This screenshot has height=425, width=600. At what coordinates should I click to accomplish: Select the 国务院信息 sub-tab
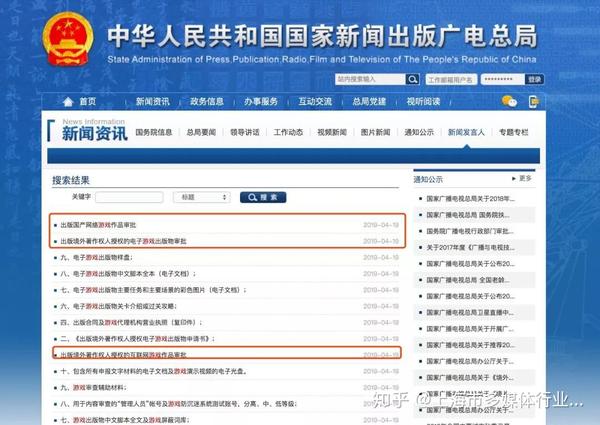pyautogui.click(x=153, y=132)
